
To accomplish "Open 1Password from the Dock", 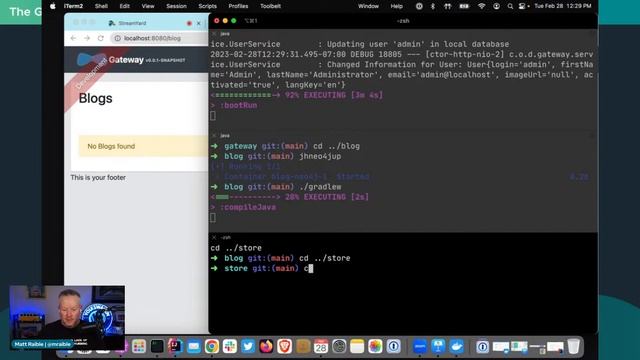I will [393, 346].
